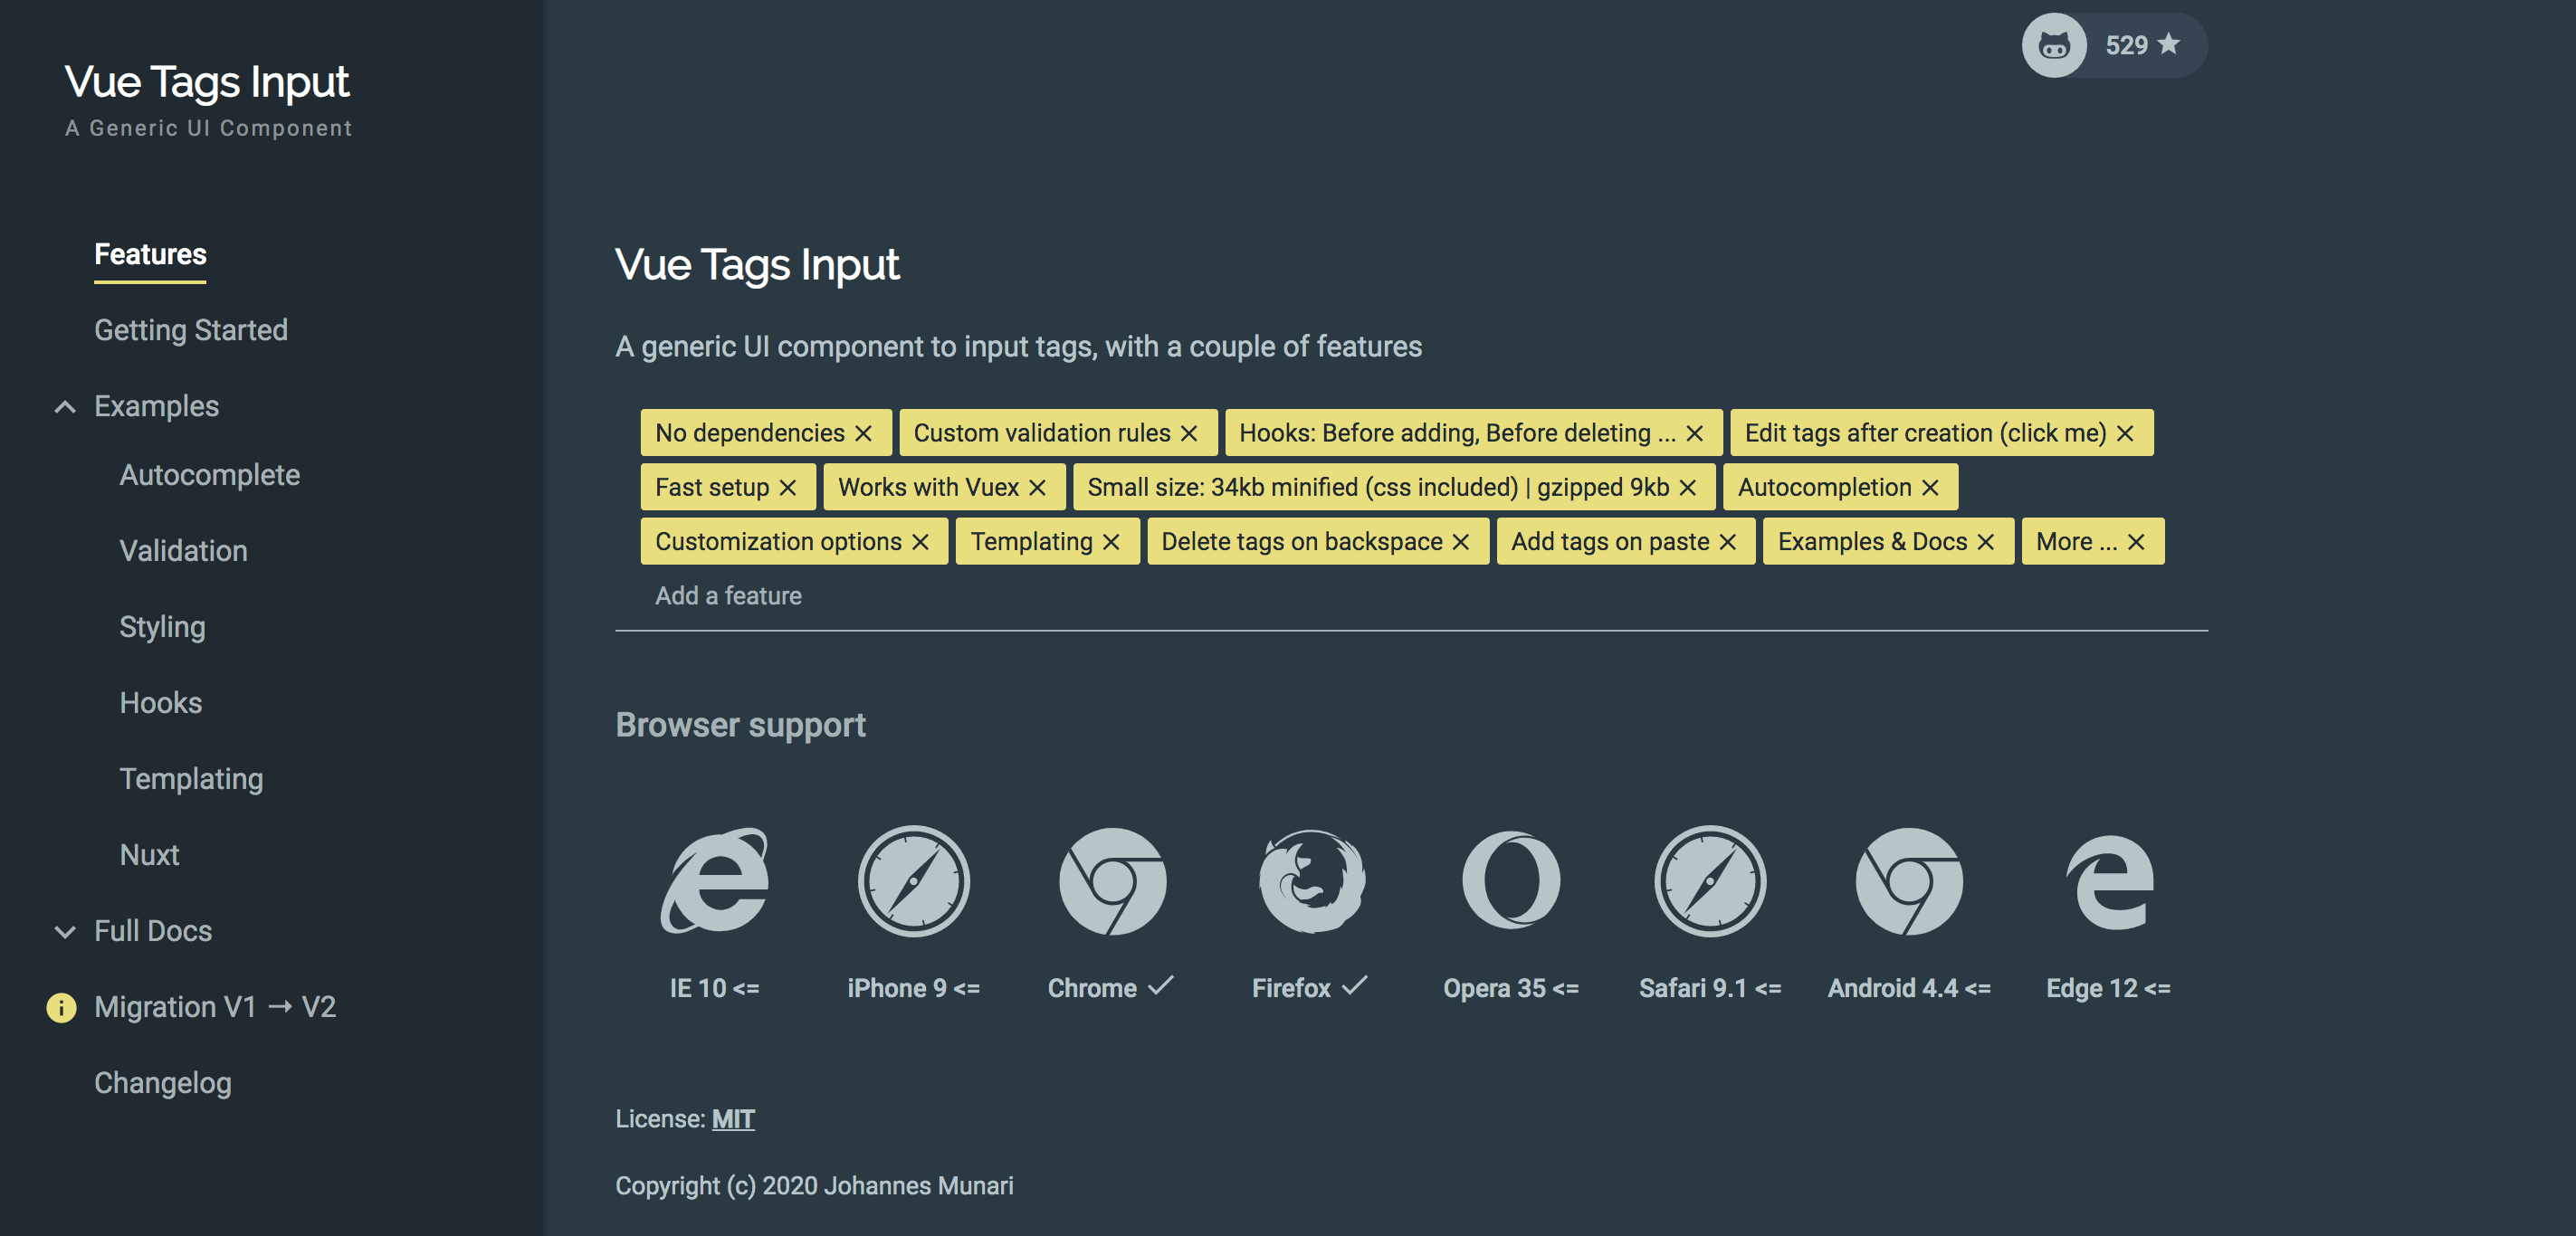The image size is (2576, 1236).
Task: Click the iPhone 9 browser icon
Action: click(x=913, y=881)
